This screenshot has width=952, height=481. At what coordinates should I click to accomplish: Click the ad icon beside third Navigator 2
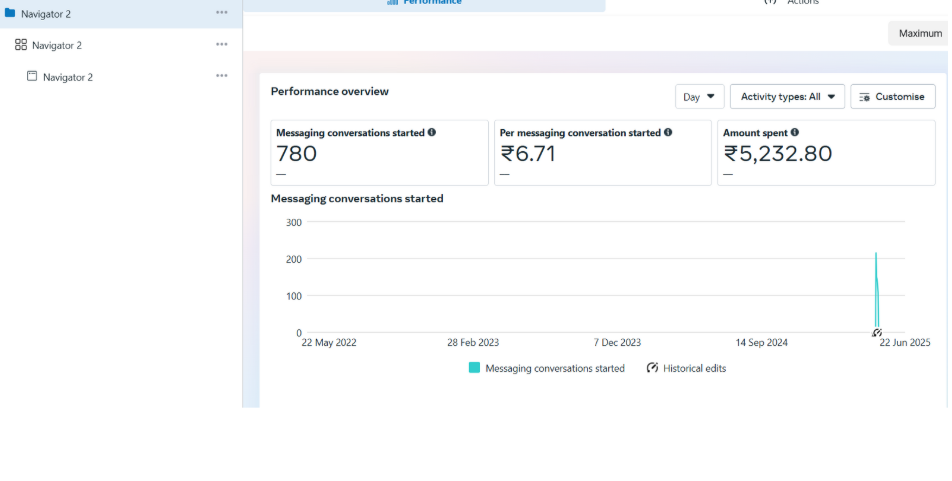coord(32,76)
